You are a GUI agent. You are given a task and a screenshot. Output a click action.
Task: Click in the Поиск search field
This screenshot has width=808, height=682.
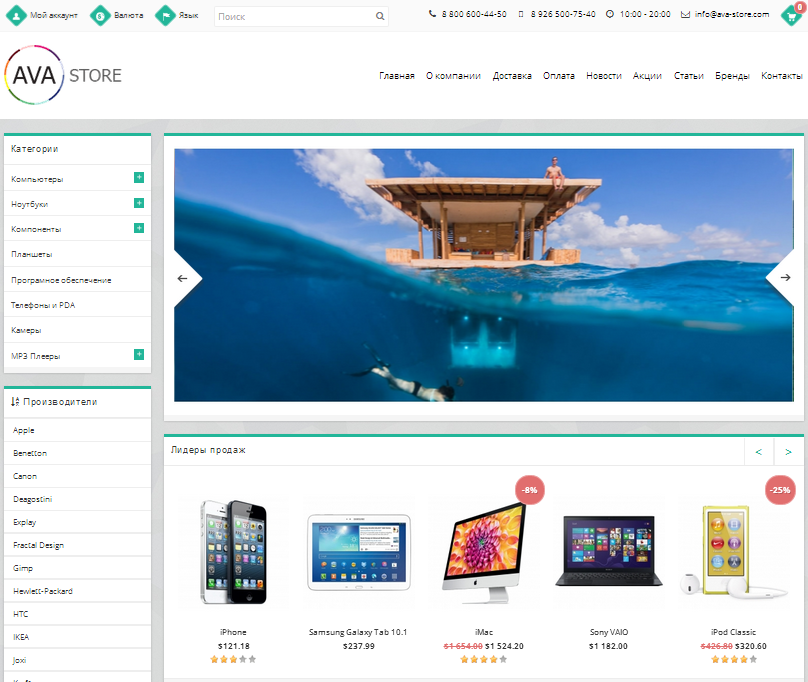[301, 16]
